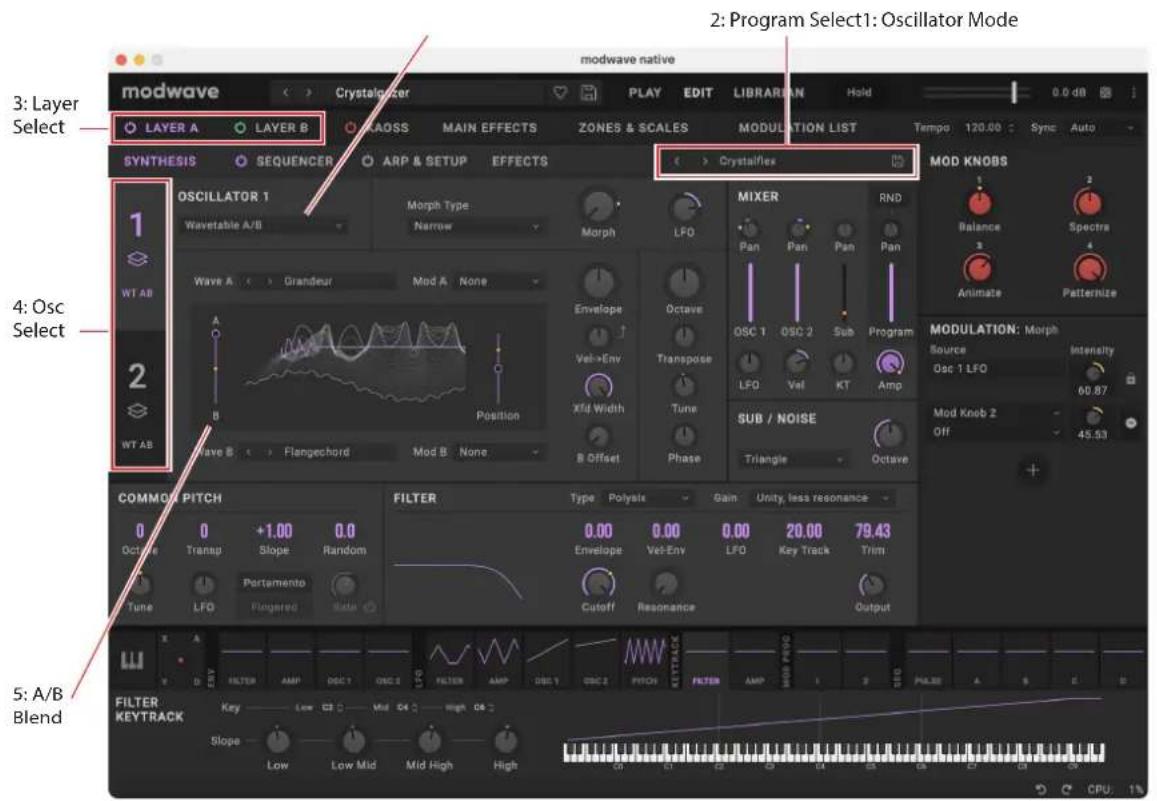Open the Sync dropdown set to Auto
The image size is (1157, 801).
pyautogui.click(x=1102, y=128)
